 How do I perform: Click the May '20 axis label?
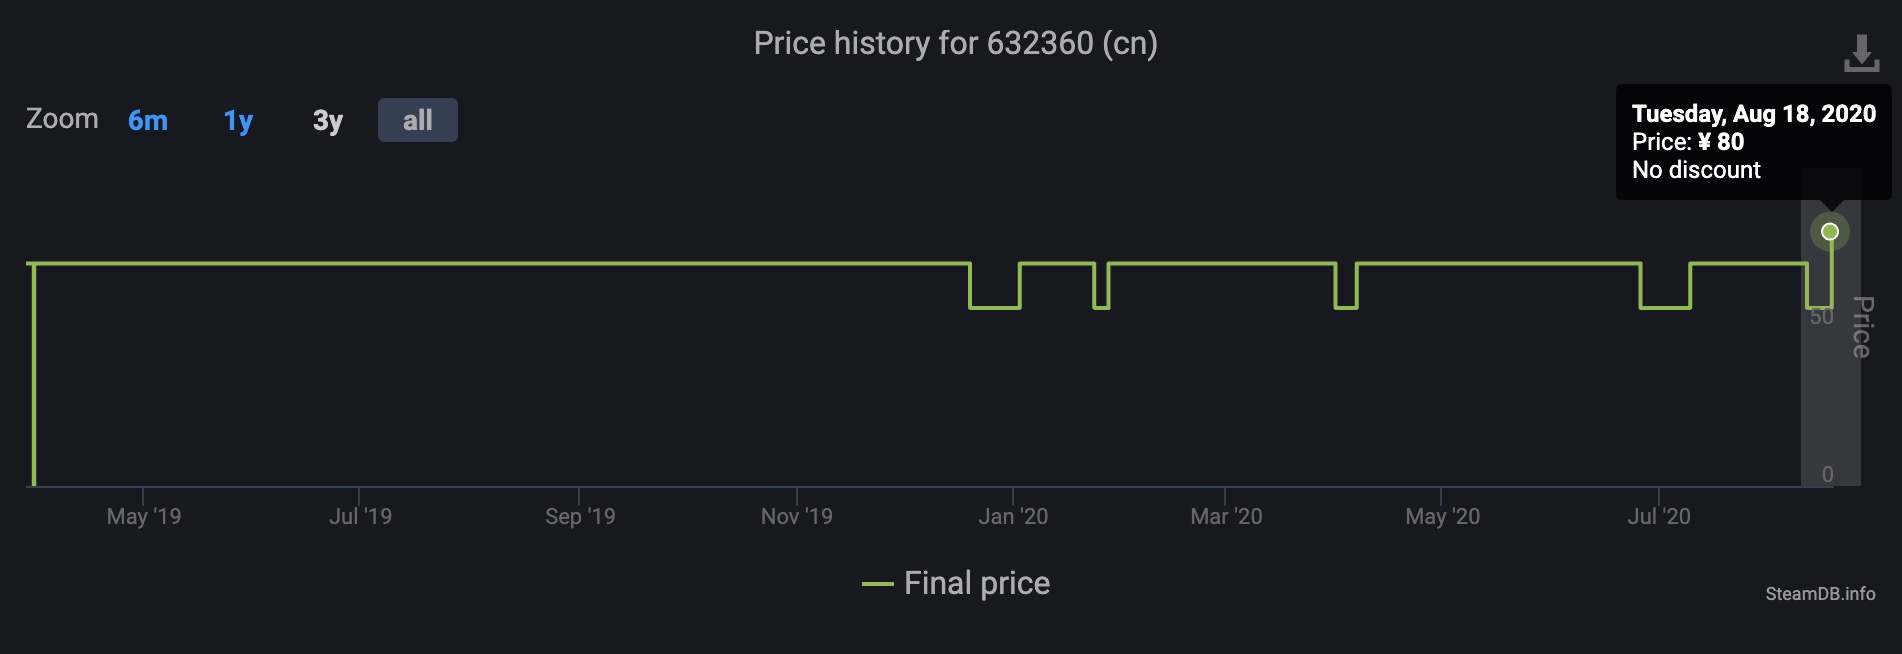[x=1442, y=516]
